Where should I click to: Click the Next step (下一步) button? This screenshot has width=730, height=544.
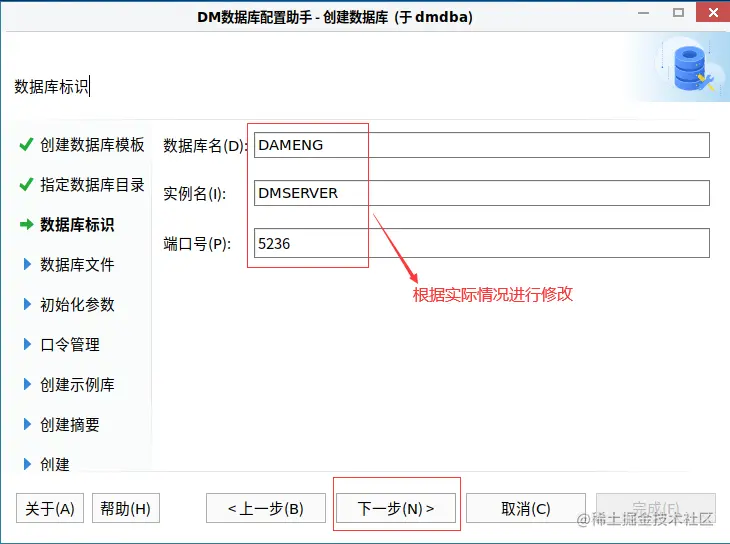[396, 508]
